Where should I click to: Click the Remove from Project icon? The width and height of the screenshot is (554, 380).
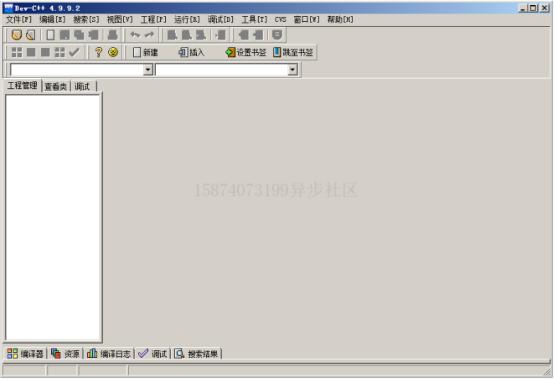[258, 35]
